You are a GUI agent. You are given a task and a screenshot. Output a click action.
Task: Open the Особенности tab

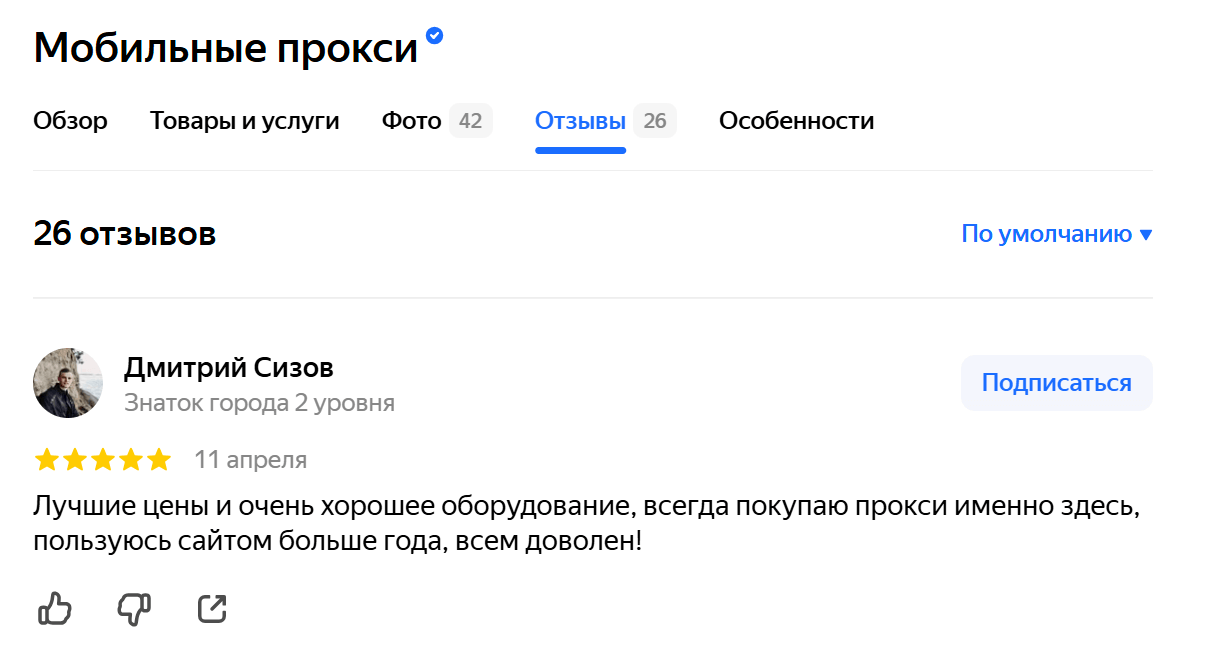coord(796,121)
